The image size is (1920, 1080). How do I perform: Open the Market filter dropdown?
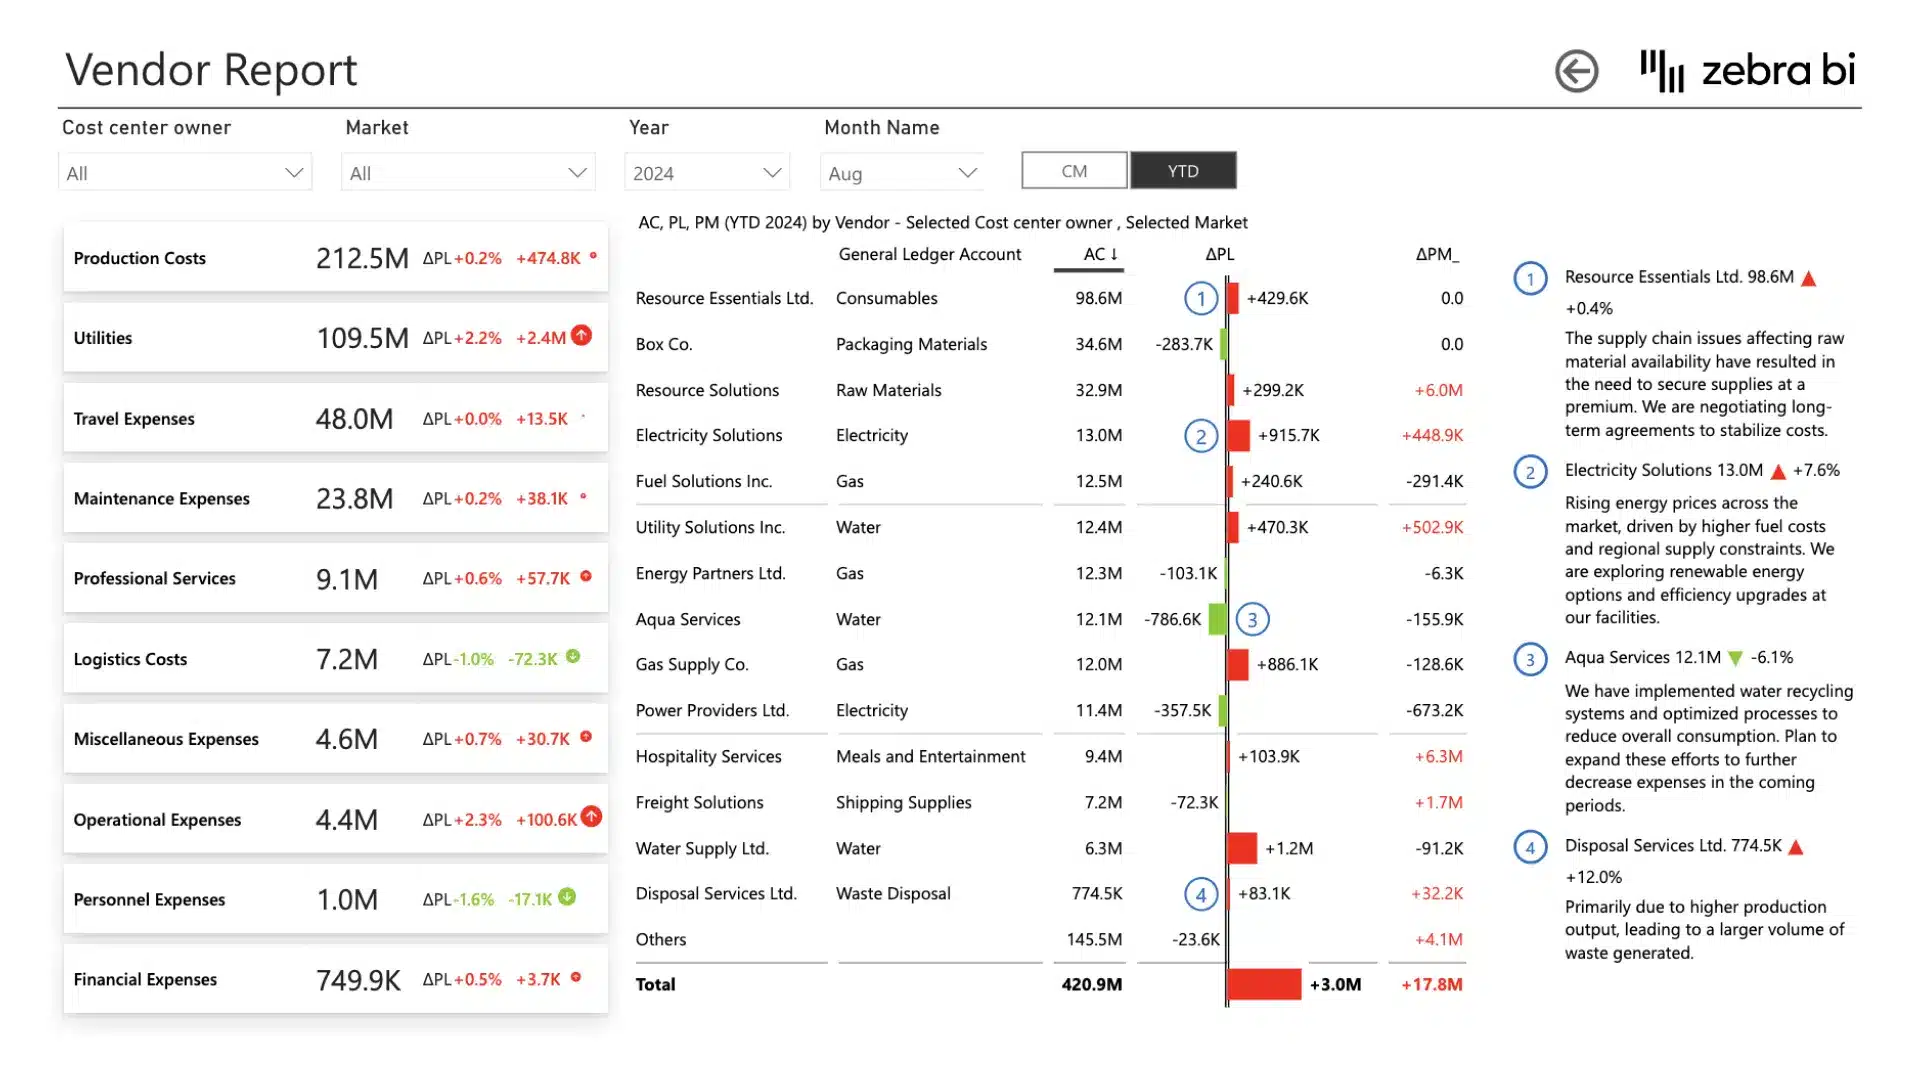pos(466,172)
